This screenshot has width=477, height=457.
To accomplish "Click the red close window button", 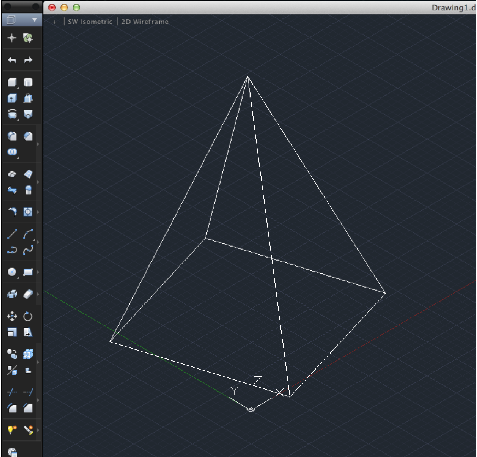I will point(52,7).
